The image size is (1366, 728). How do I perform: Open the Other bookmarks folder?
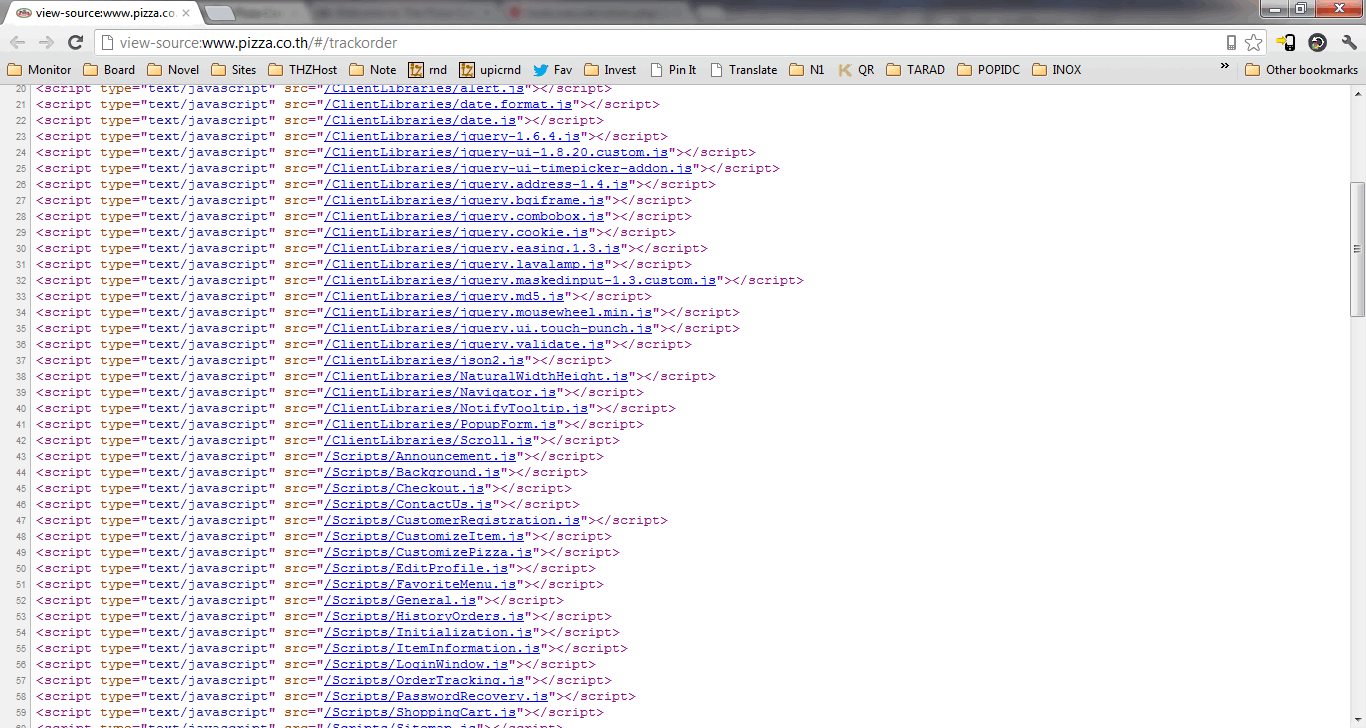tap(1301, 70)
